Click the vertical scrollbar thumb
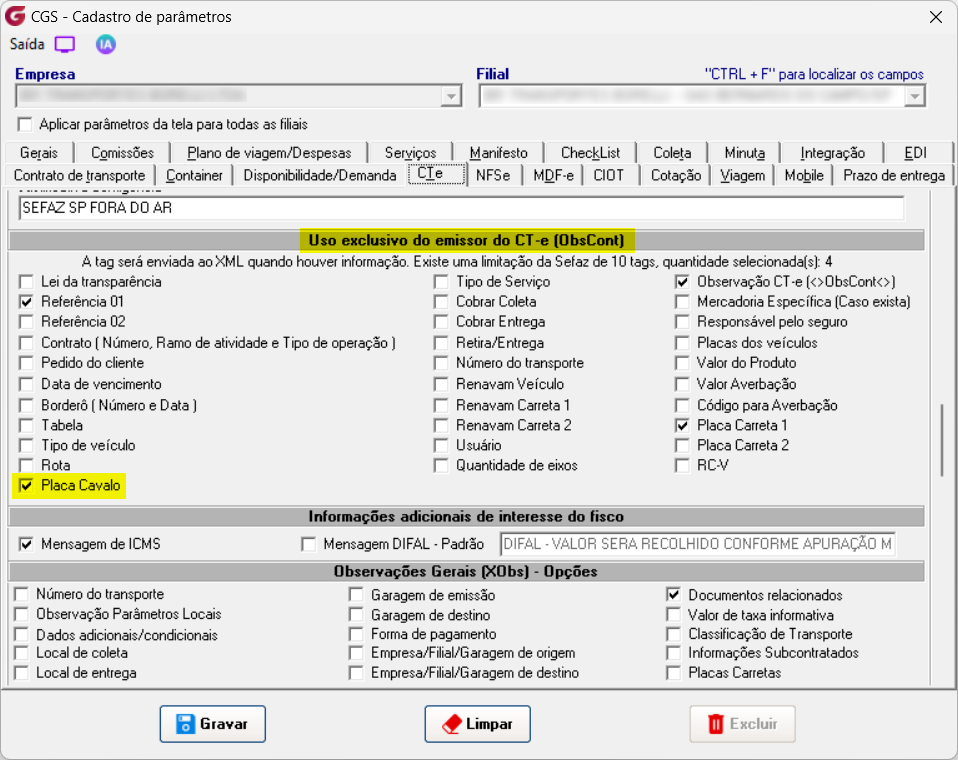This screenshot has width=958, height=760. click(x=942, y=439)
